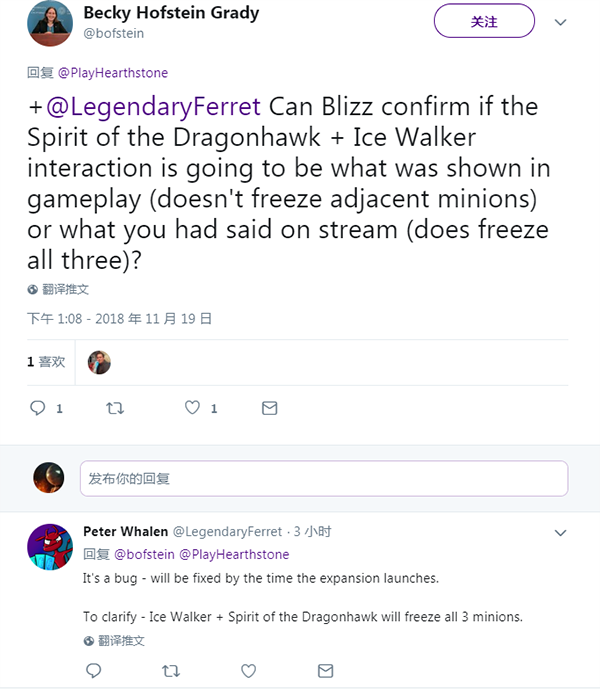The width and height of the screenshot is (600, 689).
Task: Retweet Becky Hofstein Grady's tweet
Action: pos(115,409)
